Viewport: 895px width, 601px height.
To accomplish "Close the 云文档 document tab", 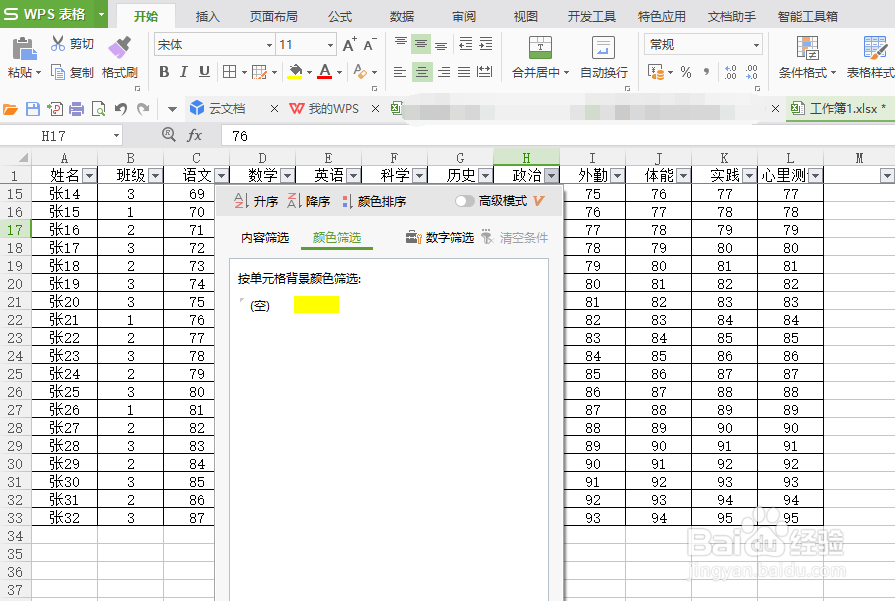I will tap(275, 108).
